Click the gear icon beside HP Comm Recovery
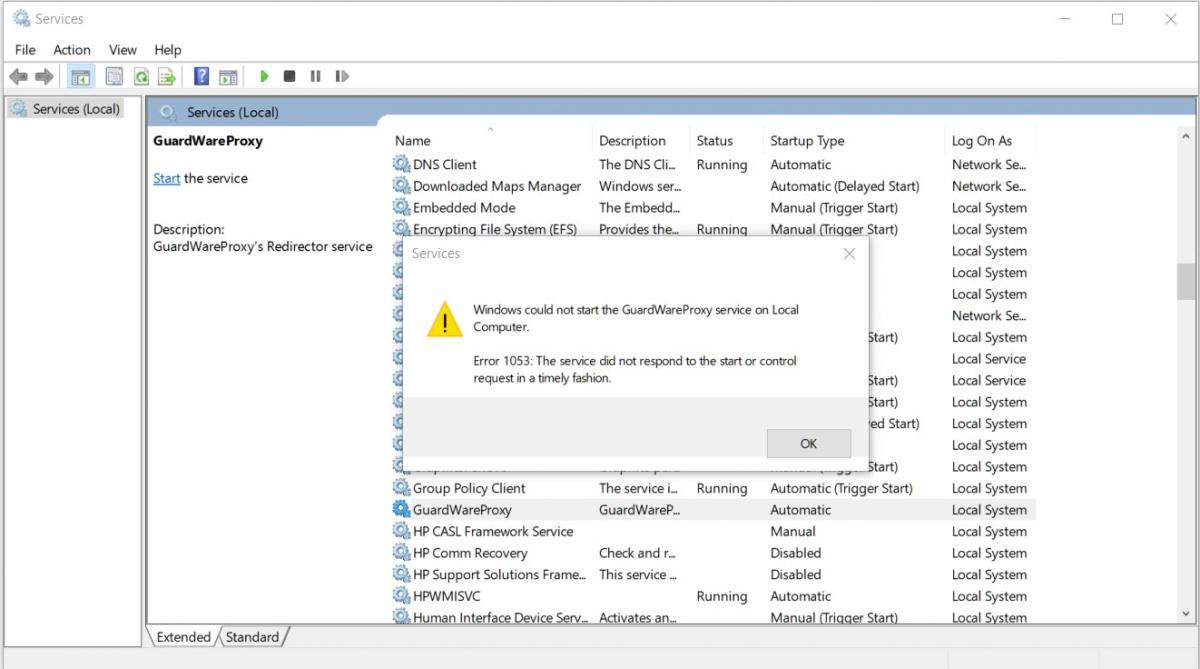Image resolution: width=1200 pixels, height=669 pixels. pyautogui.click(x=402, y=553)
